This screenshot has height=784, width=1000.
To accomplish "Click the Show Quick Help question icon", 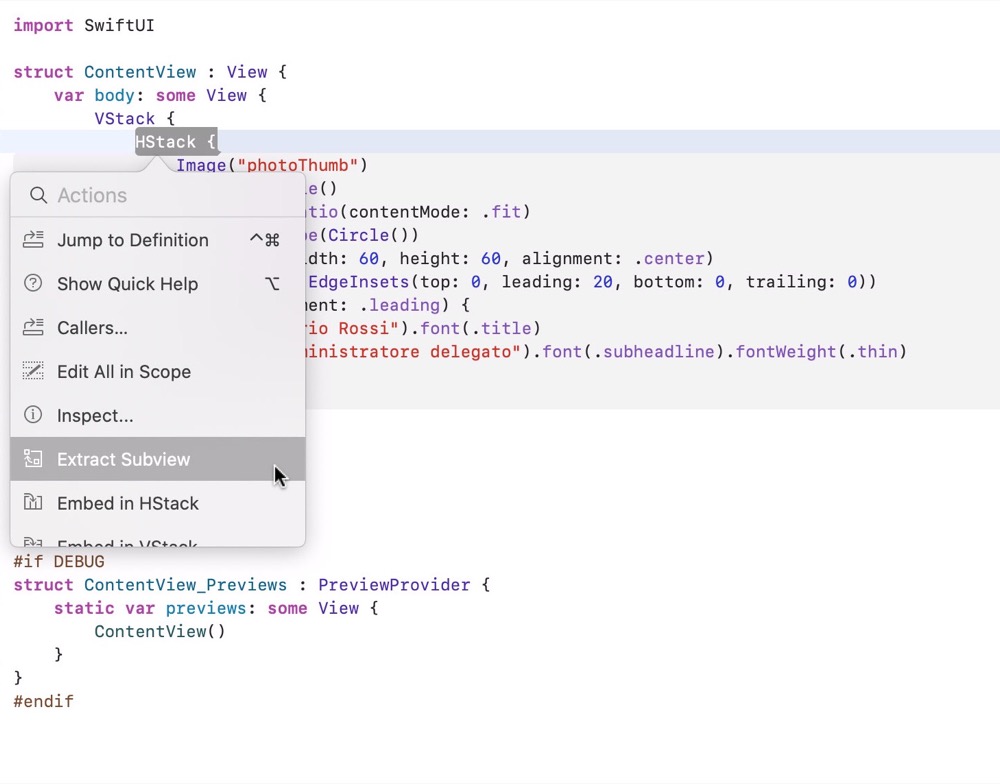I will tap(33, 283).
